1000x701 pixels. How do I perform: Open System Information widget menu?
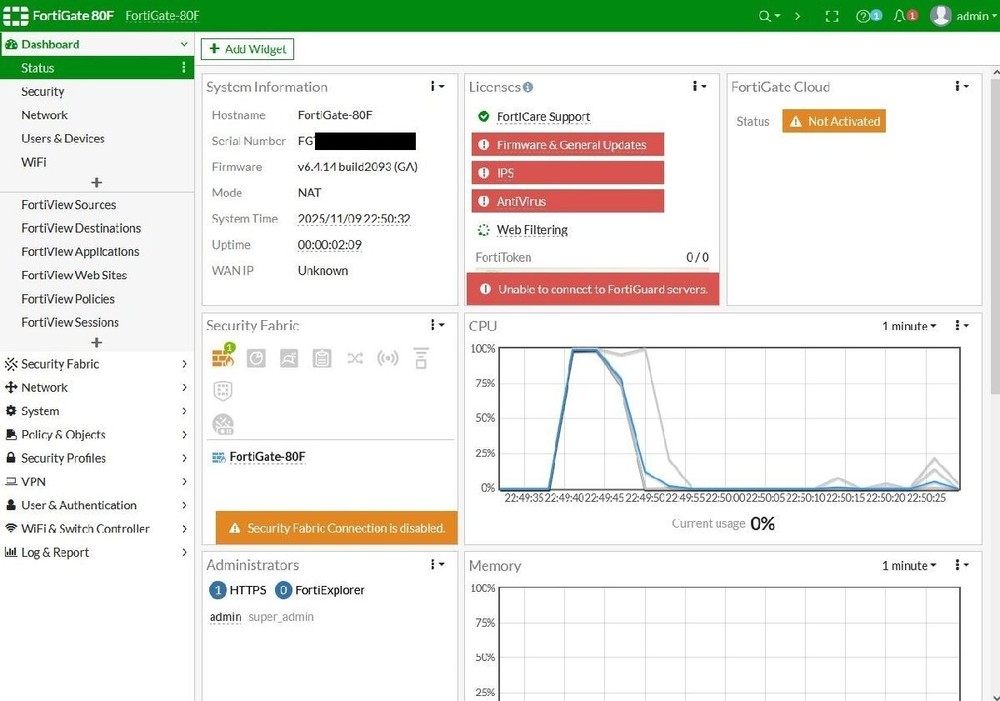(x=438, y=86)
